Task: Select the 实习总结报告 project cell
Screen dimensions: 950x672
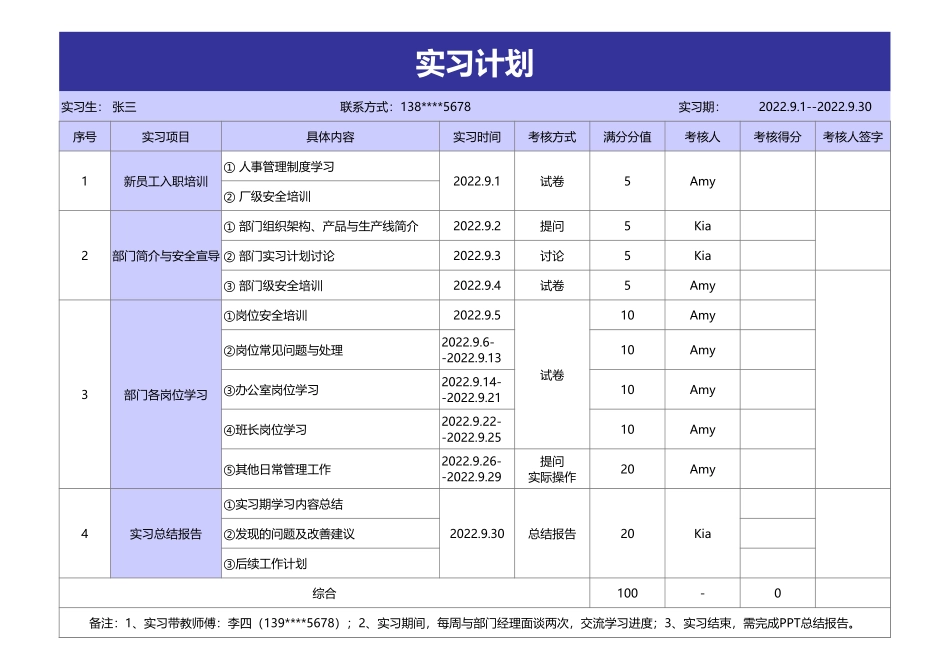Action: coord(165,533)
